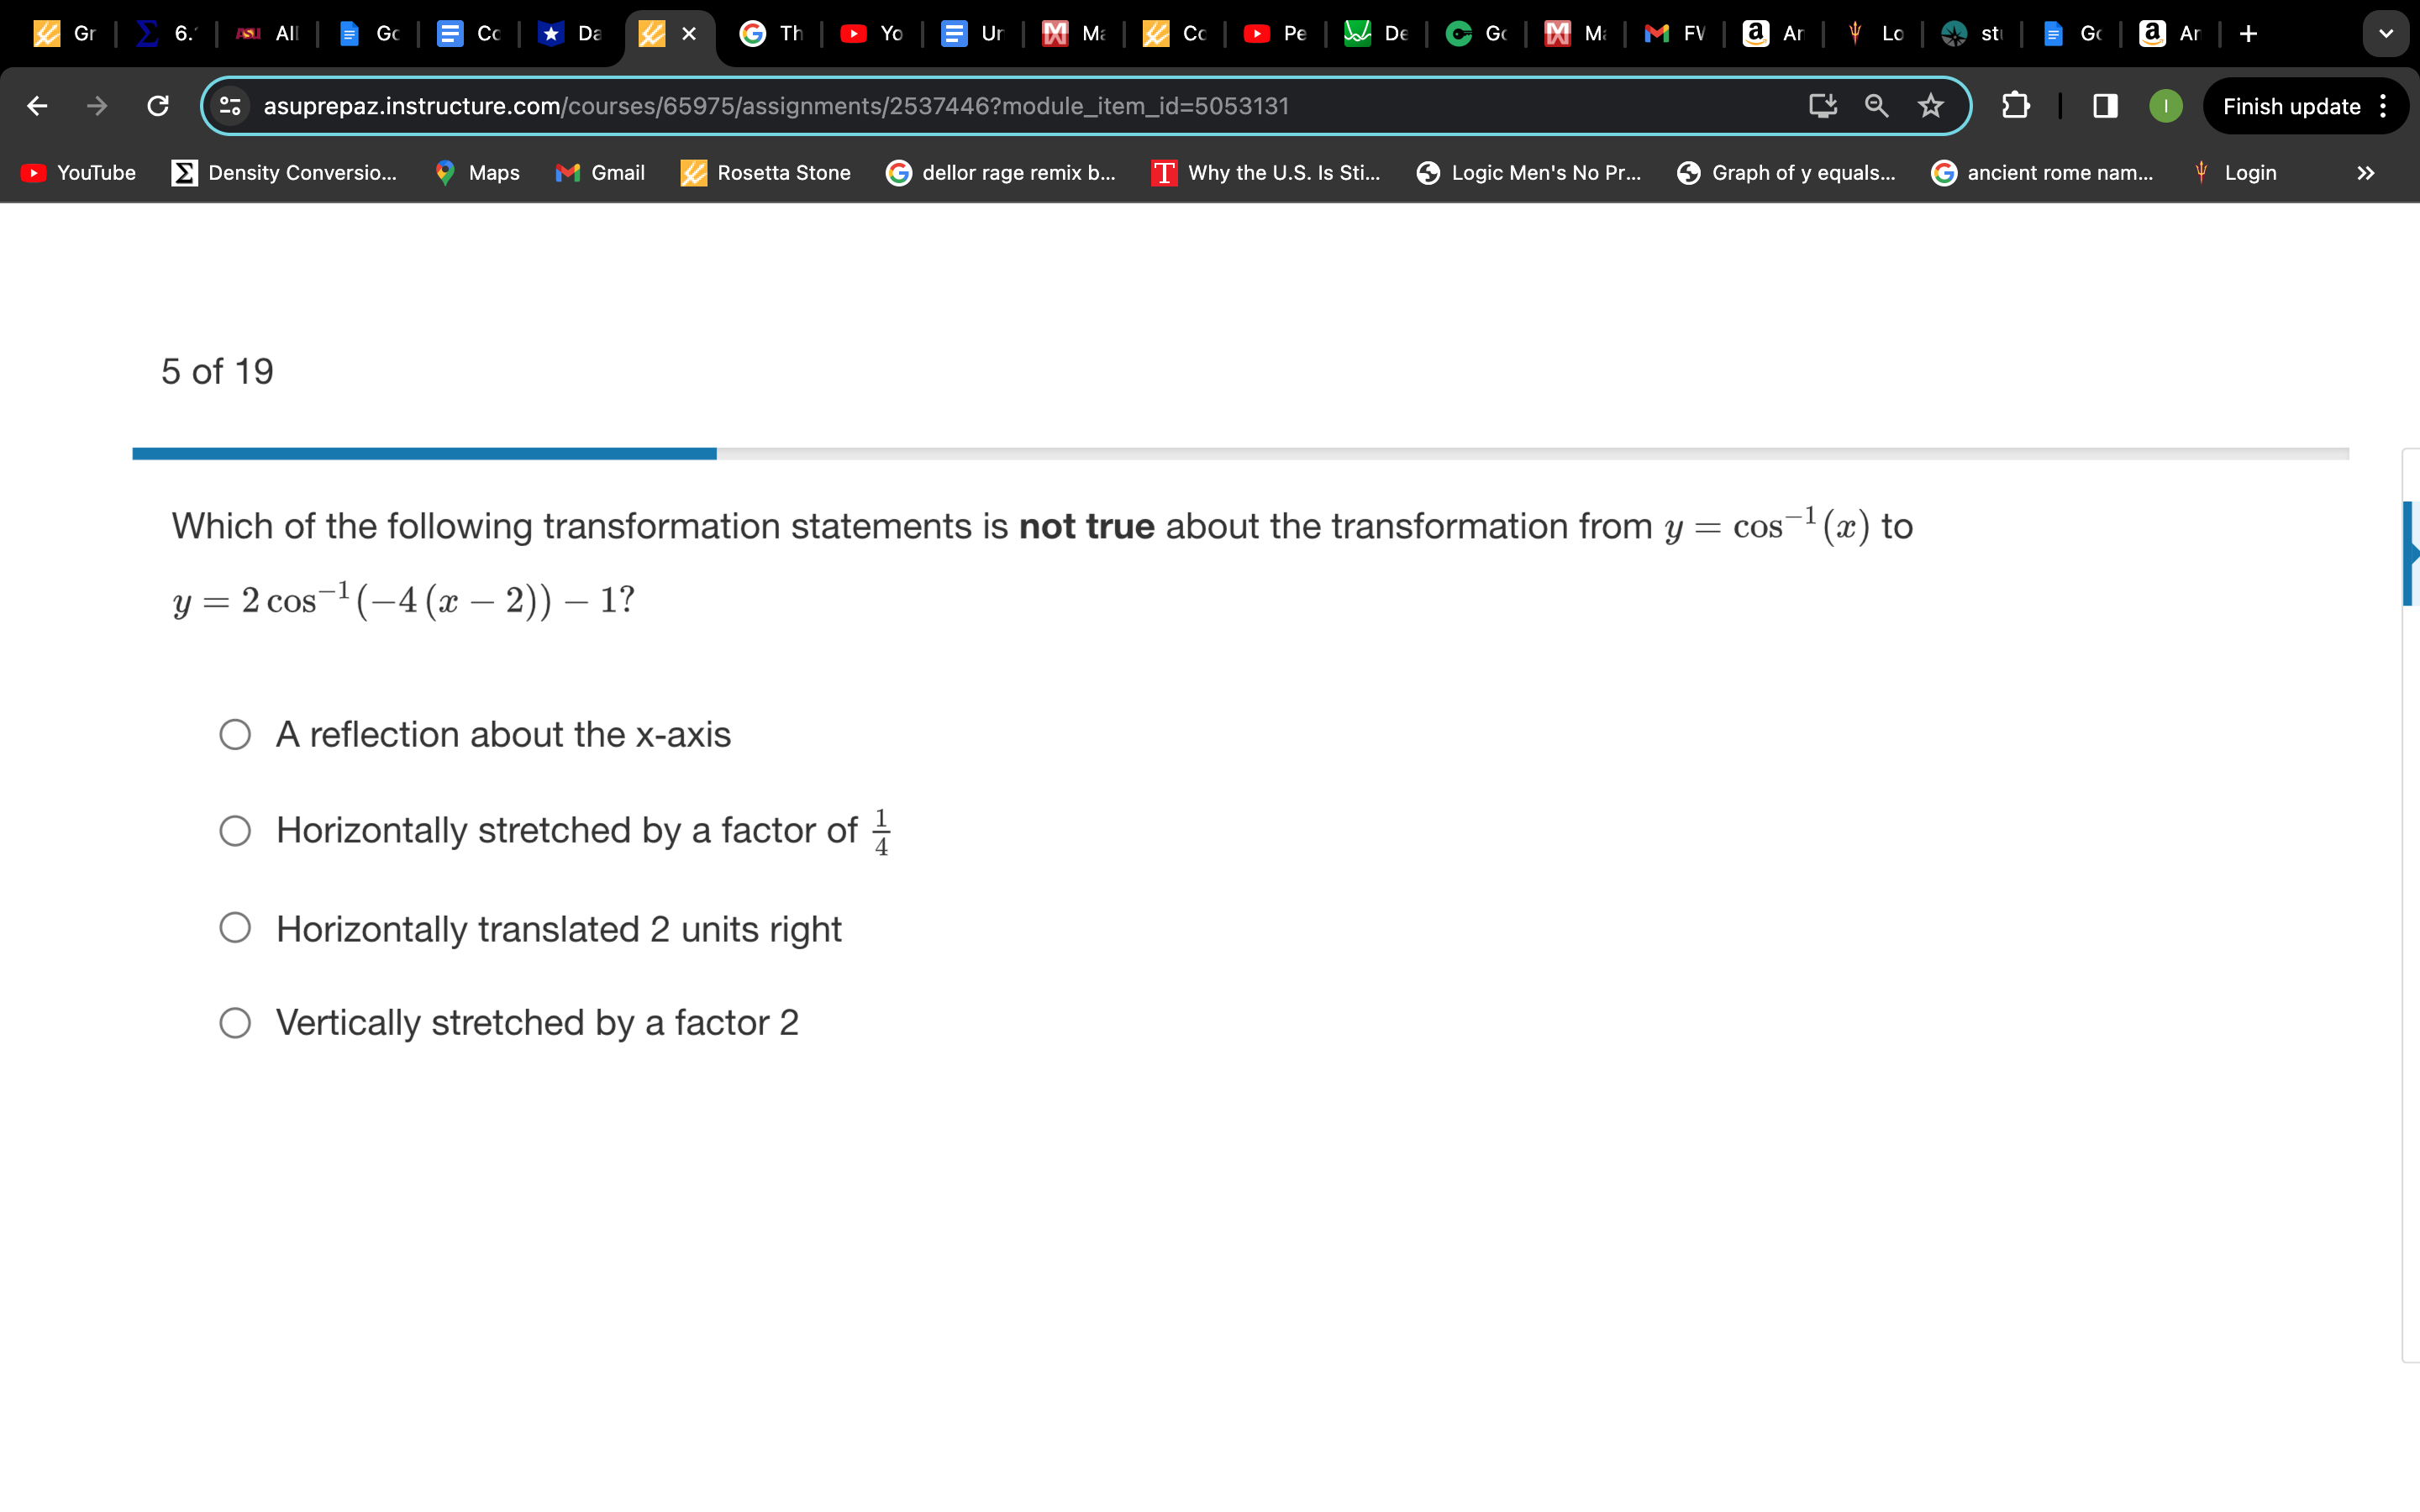Select "Horizontally translated 2 units right" option

[235, 928]
